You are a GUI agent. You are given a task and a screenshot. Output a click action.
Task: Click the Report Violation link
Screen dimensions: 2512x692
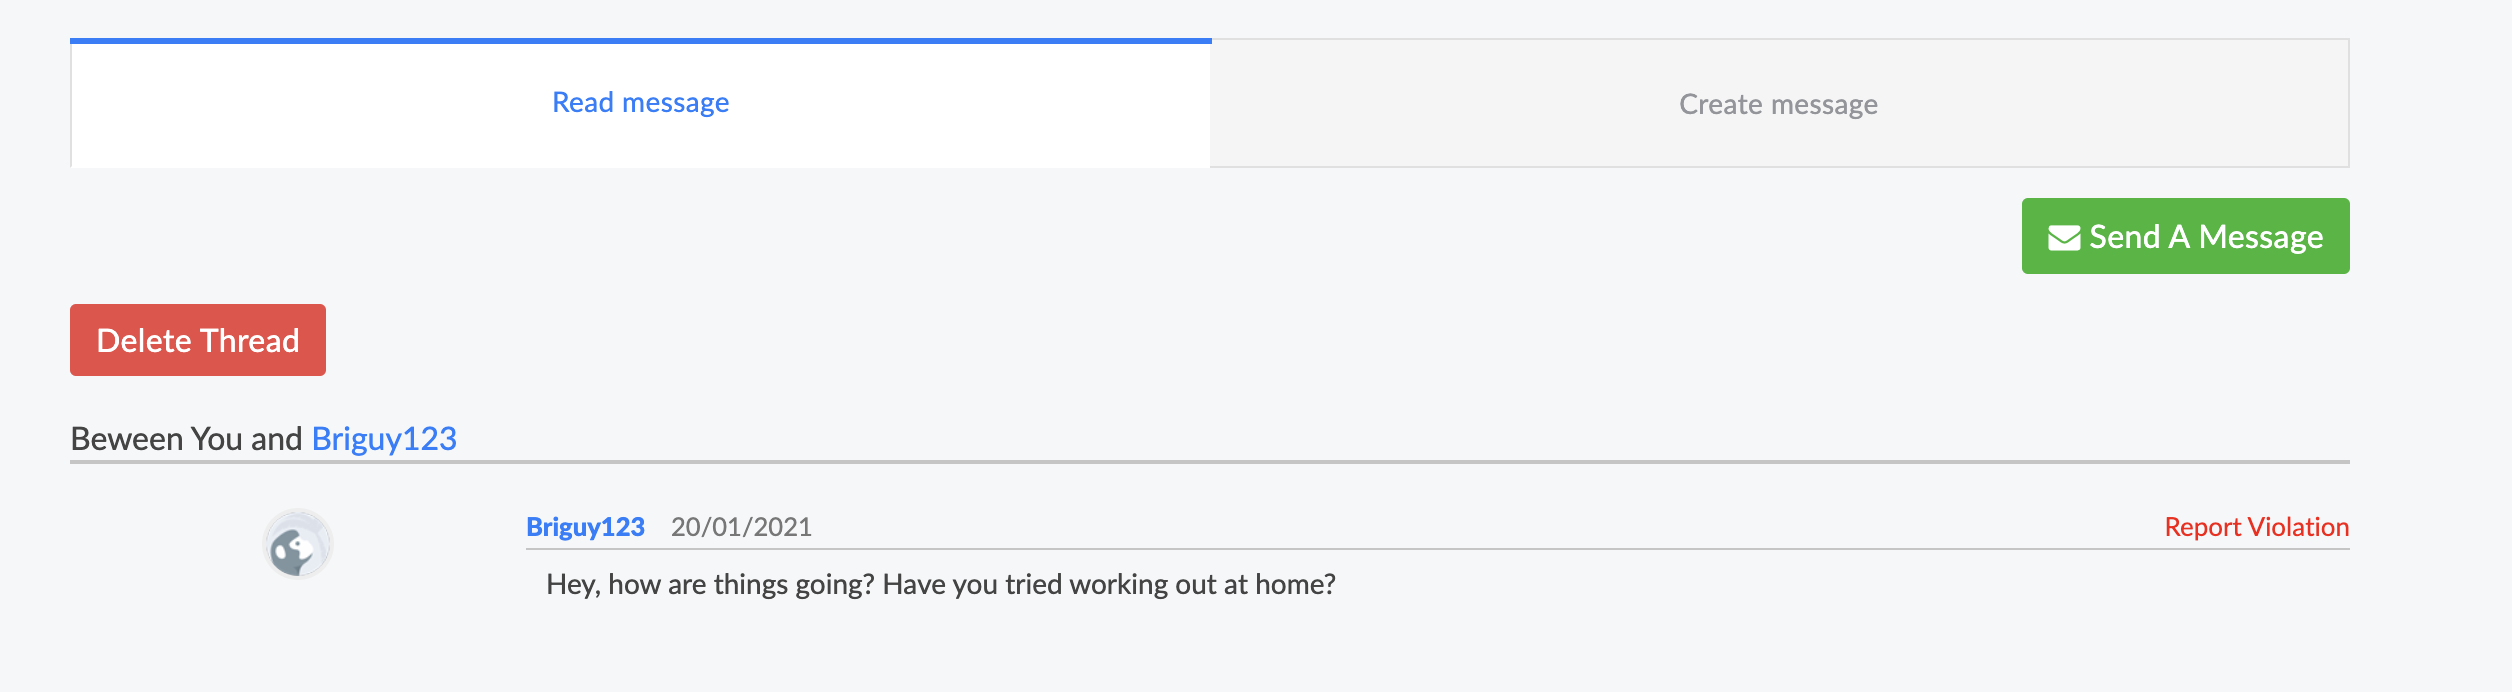click(2256, 527)
